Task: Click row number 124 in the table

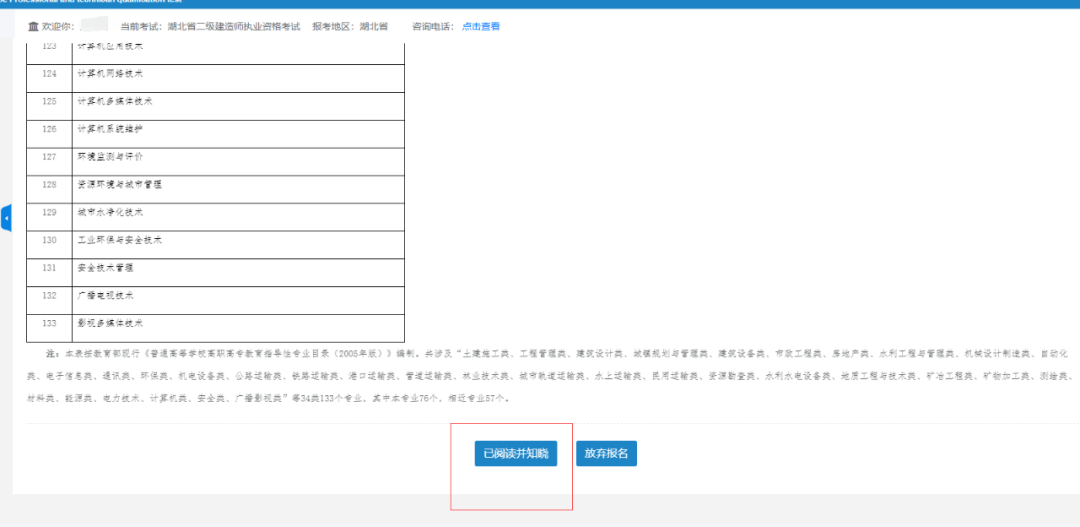Action: pyautogui.click(x=49, y=74)
